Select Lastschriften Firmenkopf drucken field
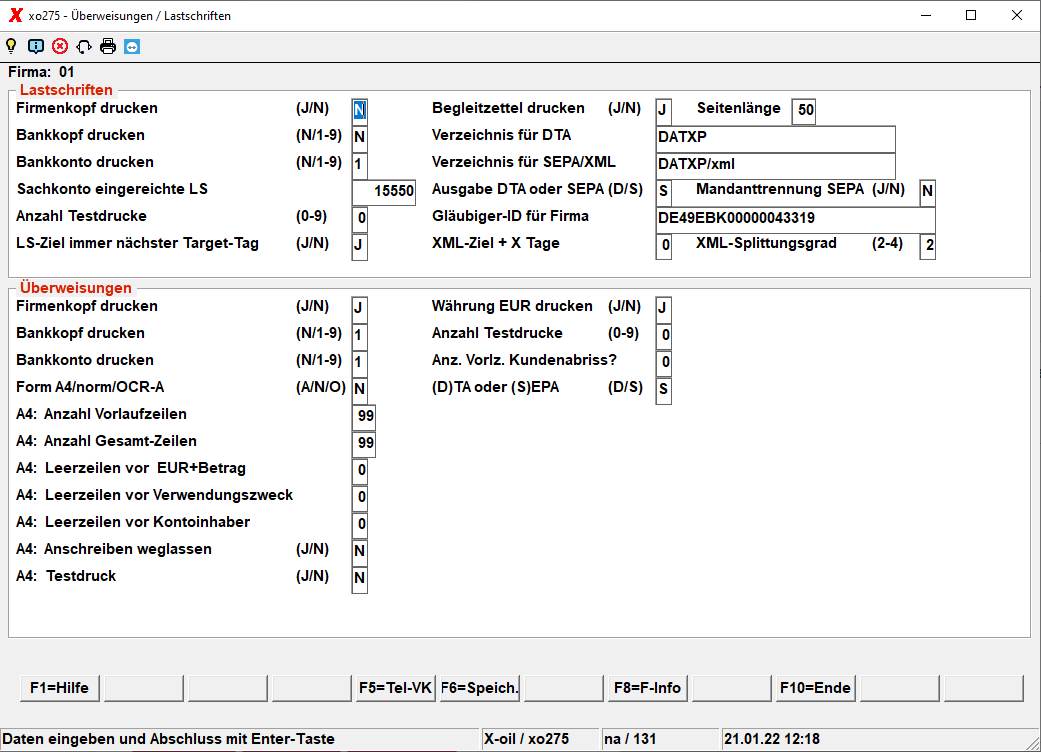The height and width of the screenshot is (752, 1041). [x=359, y=110]
